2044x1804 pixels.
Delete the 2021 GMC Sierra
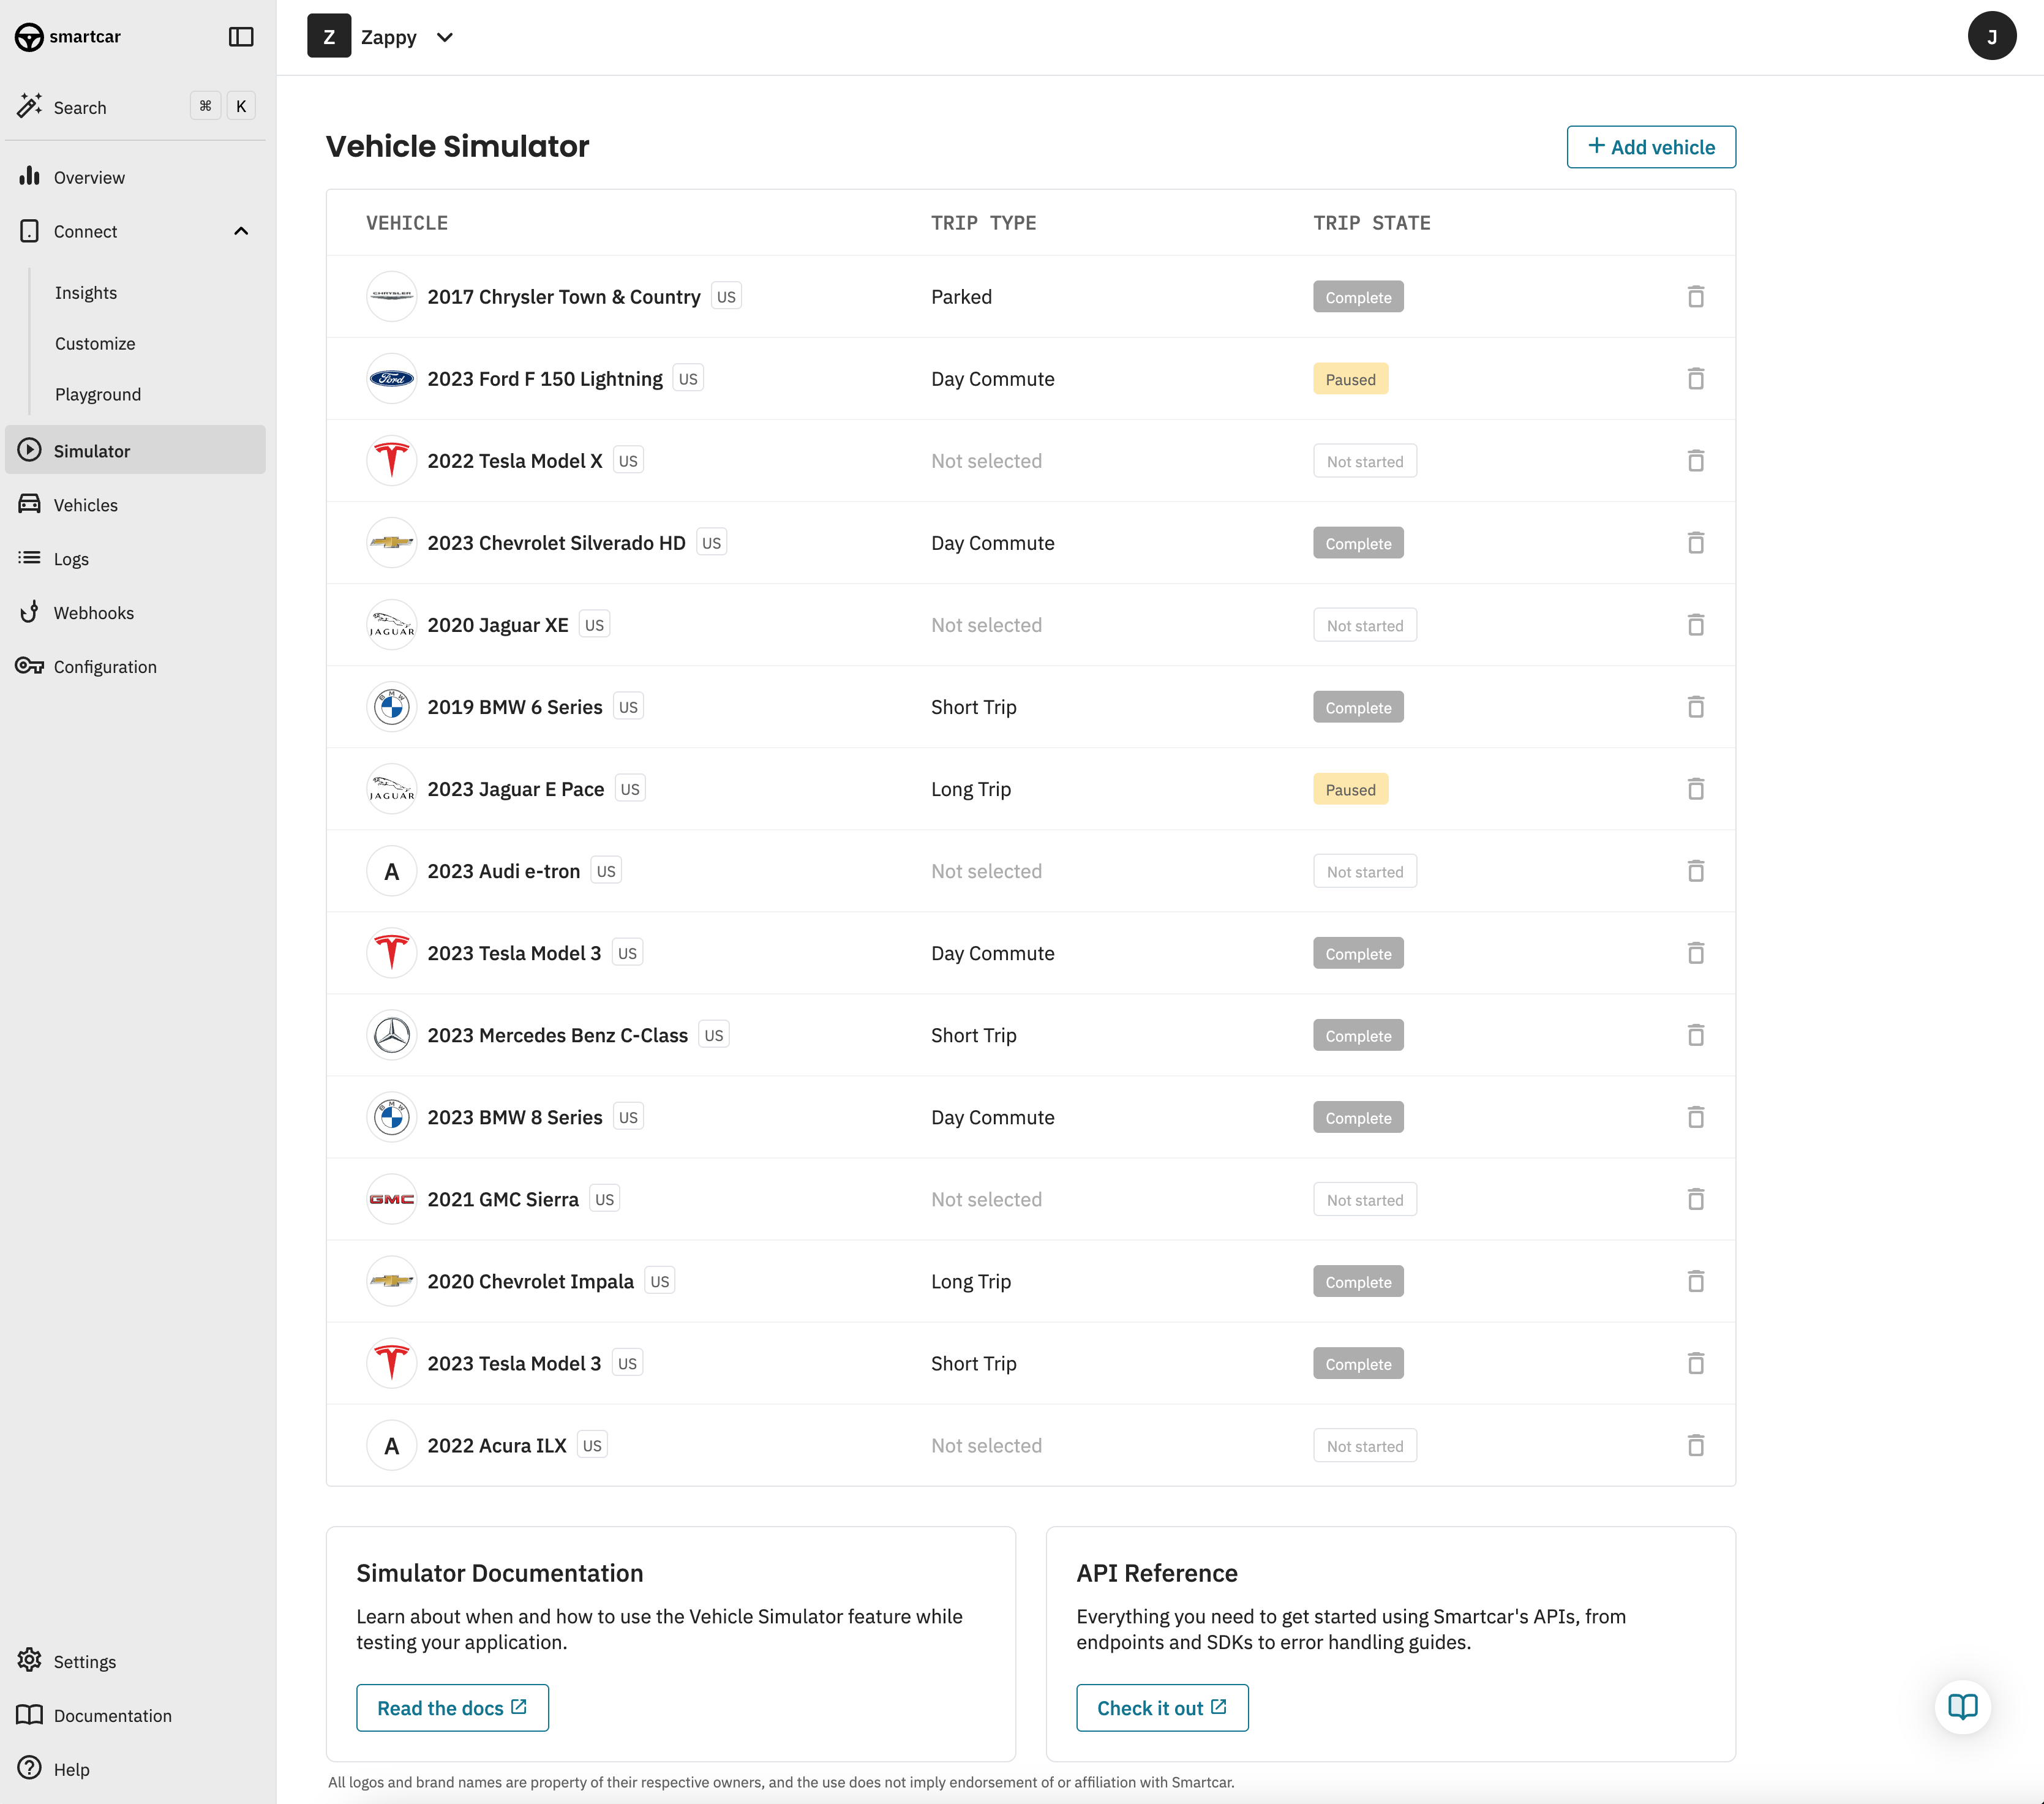[1696, 1199]
